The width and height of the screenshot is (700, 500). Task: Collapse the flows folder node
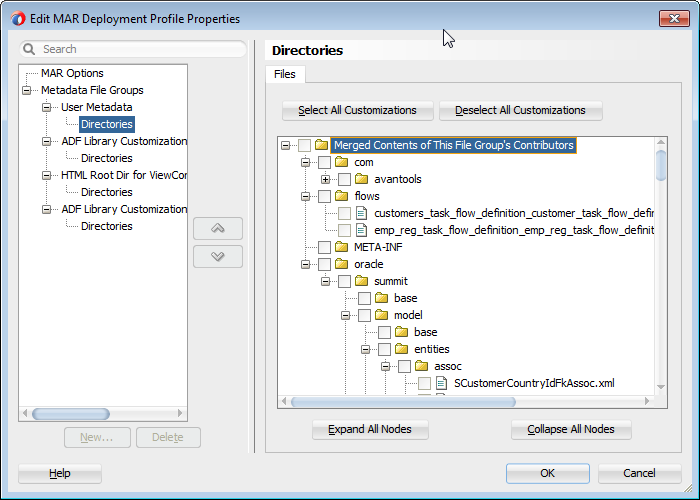(305, 196)
